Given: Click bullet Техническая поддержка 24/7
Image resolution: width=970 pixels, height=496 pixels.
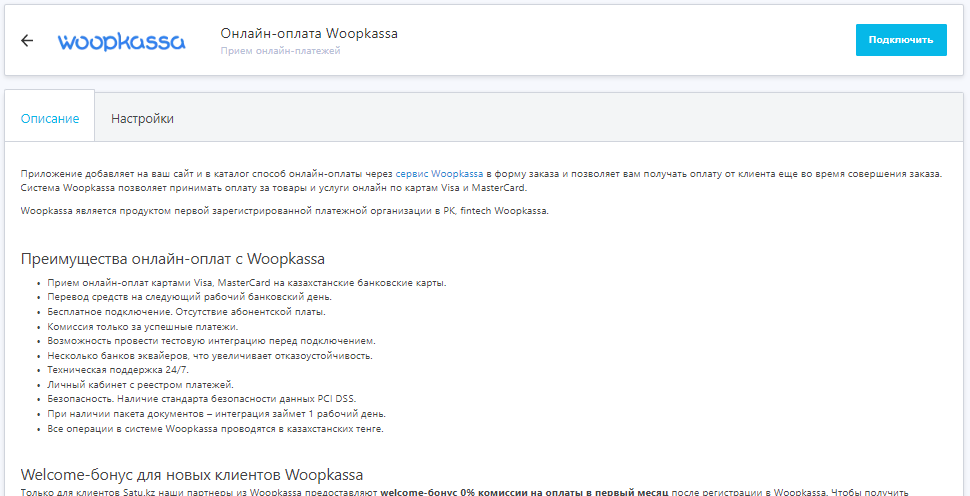Looking at the screenshot, I should pos(118,370).
